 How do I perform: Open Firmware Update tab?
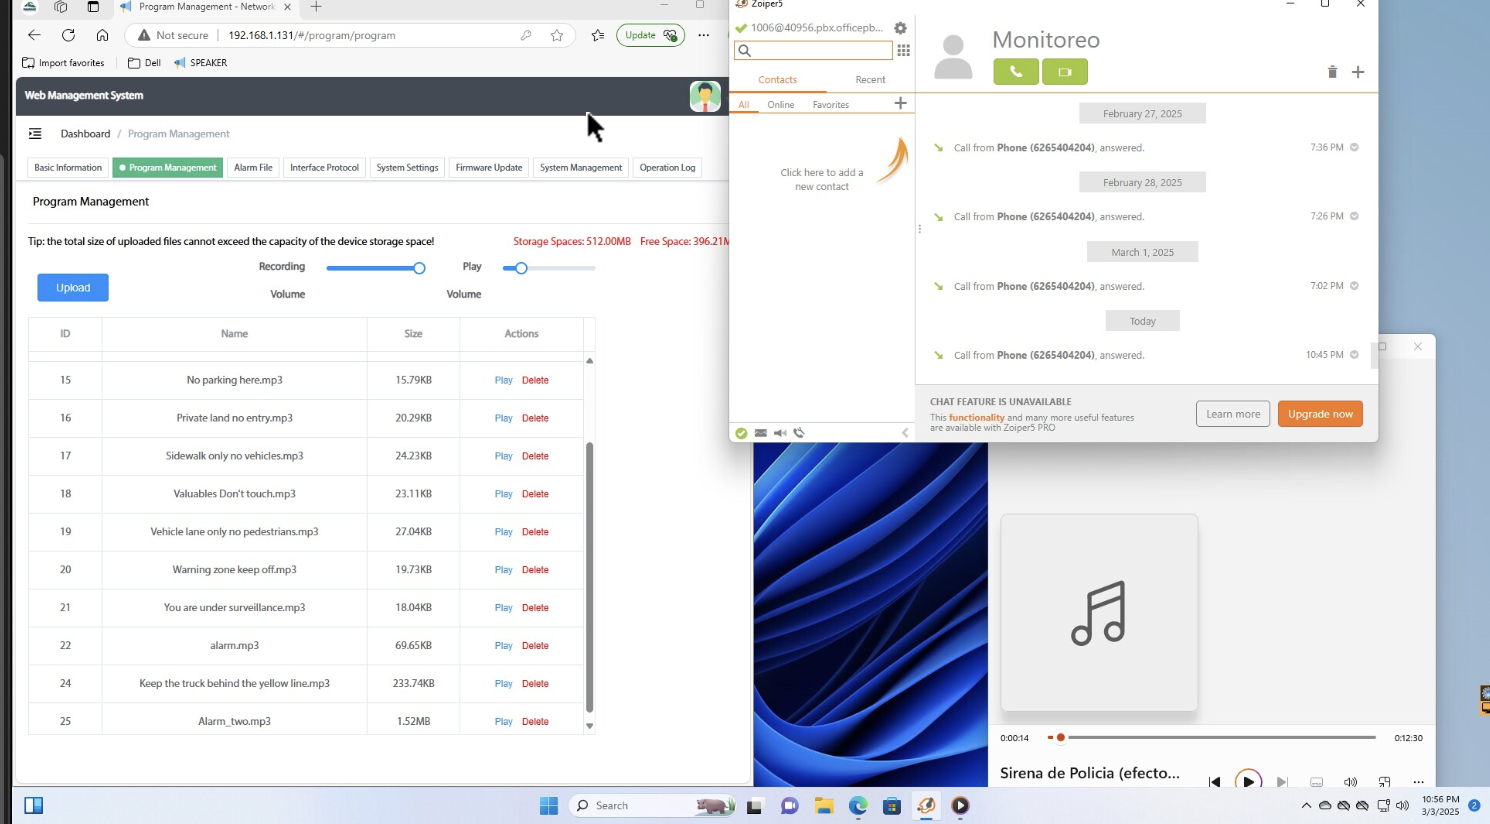(489, 168)
